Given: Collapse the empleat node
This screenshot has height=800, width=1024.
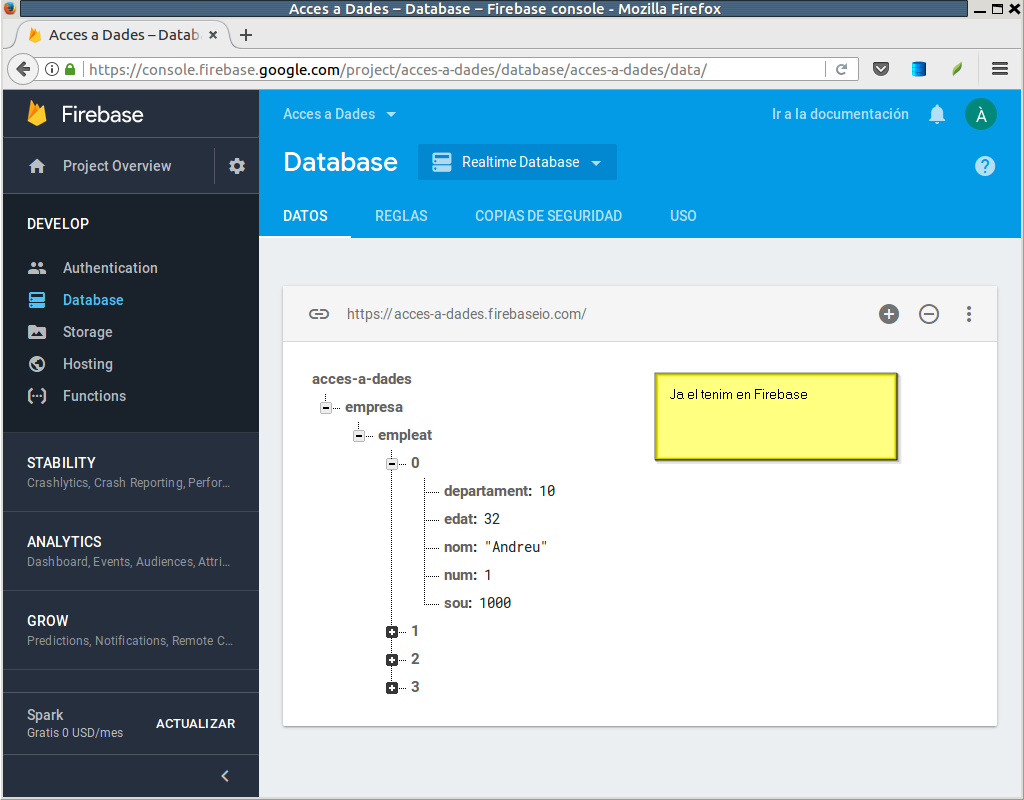Looking at the screenshot, I should point(359,436).
